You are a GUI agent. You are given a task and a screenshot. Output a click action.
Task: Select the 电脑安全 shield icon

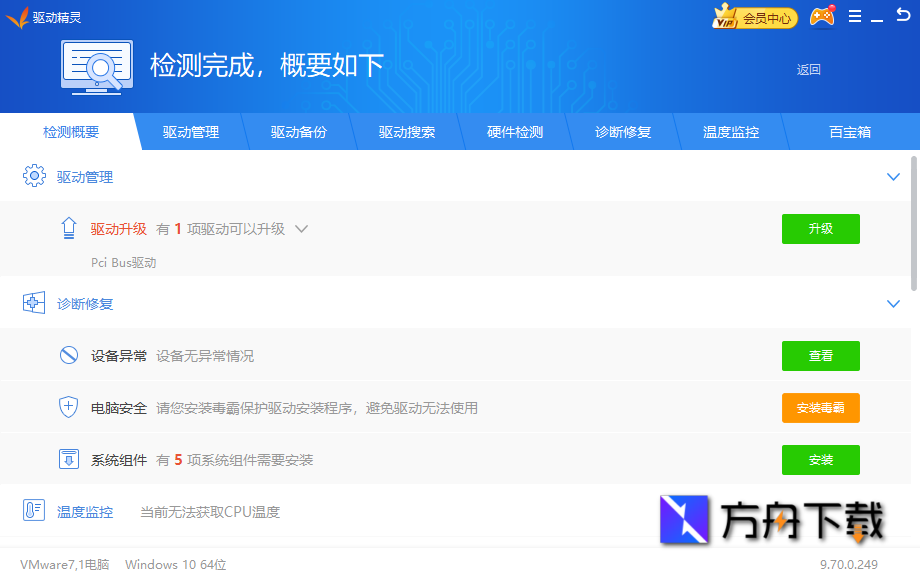point(68,407)
